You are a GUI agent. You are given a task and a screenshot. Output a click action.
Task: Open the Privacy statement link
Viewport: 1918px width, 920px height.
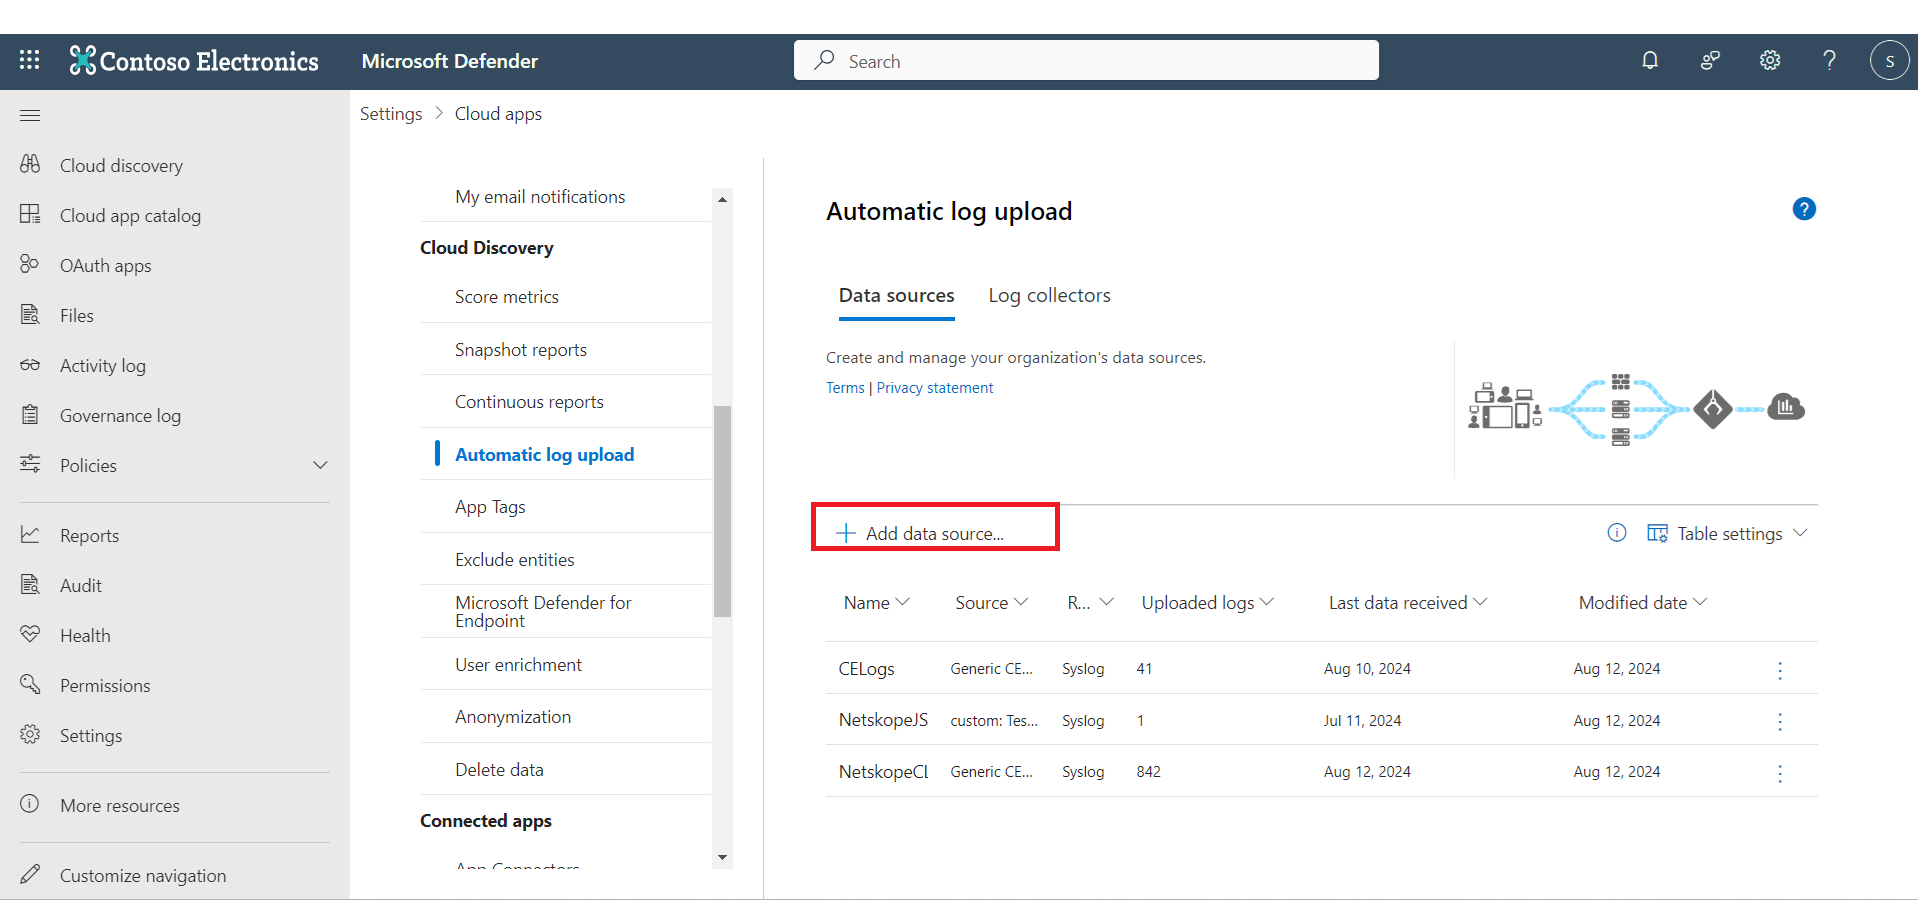(x=935, y=388)
